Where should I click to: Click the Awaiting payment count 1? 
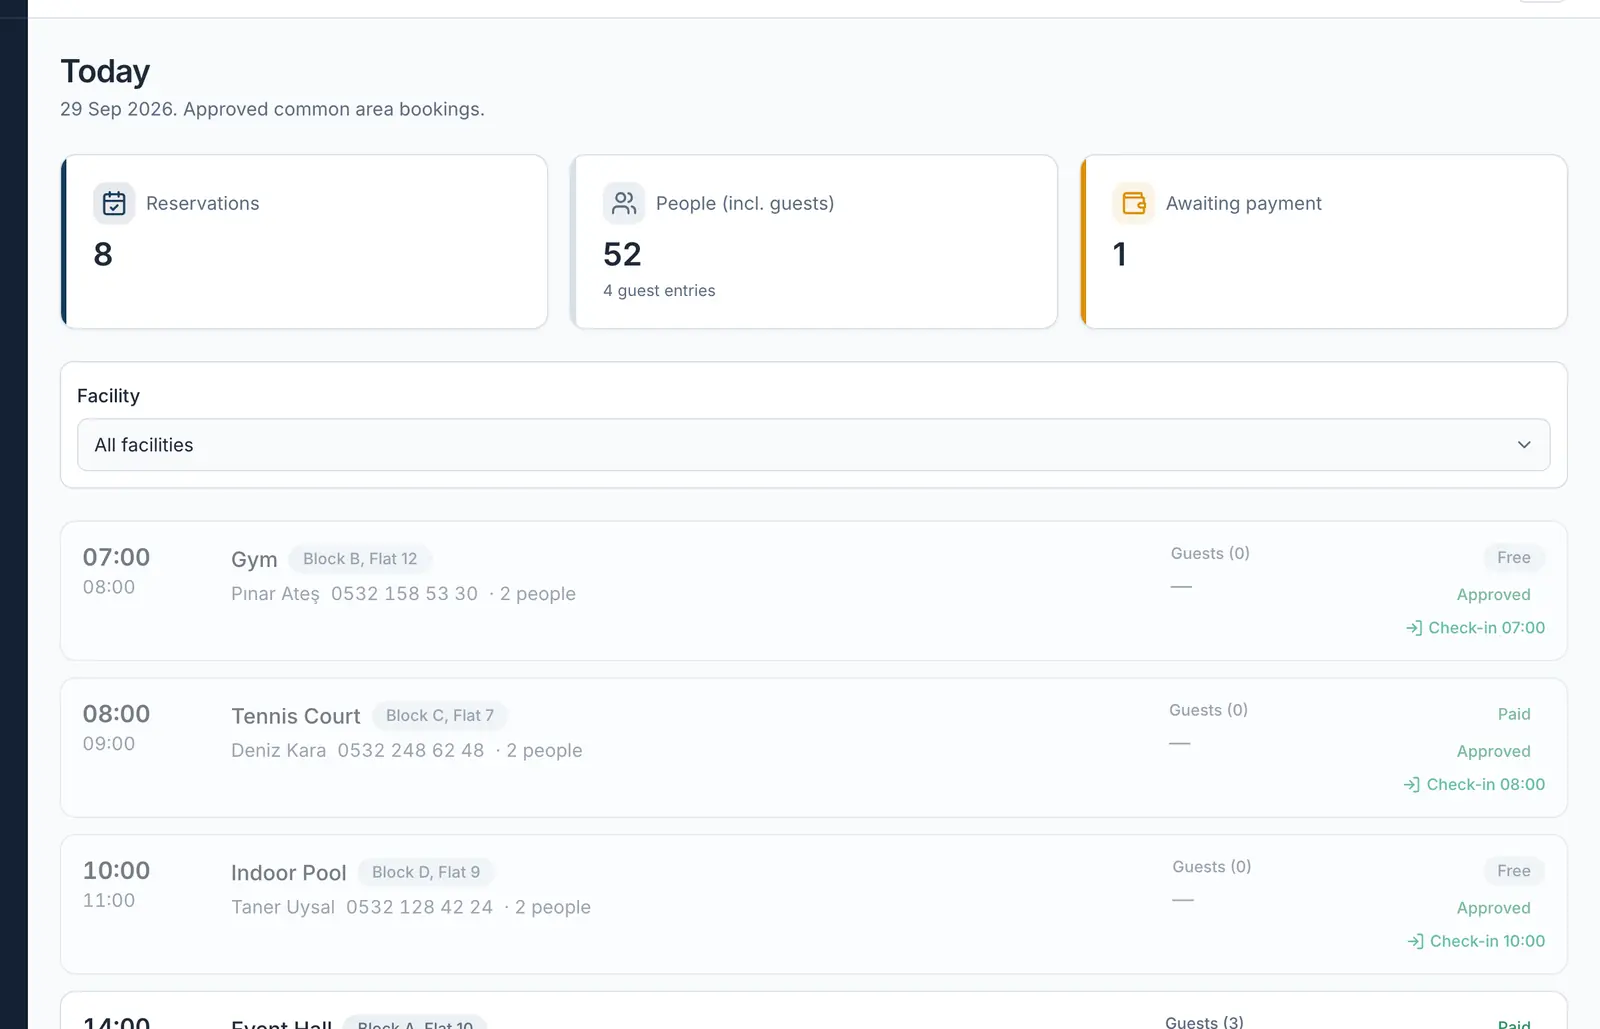click(x=1120, y=255)
